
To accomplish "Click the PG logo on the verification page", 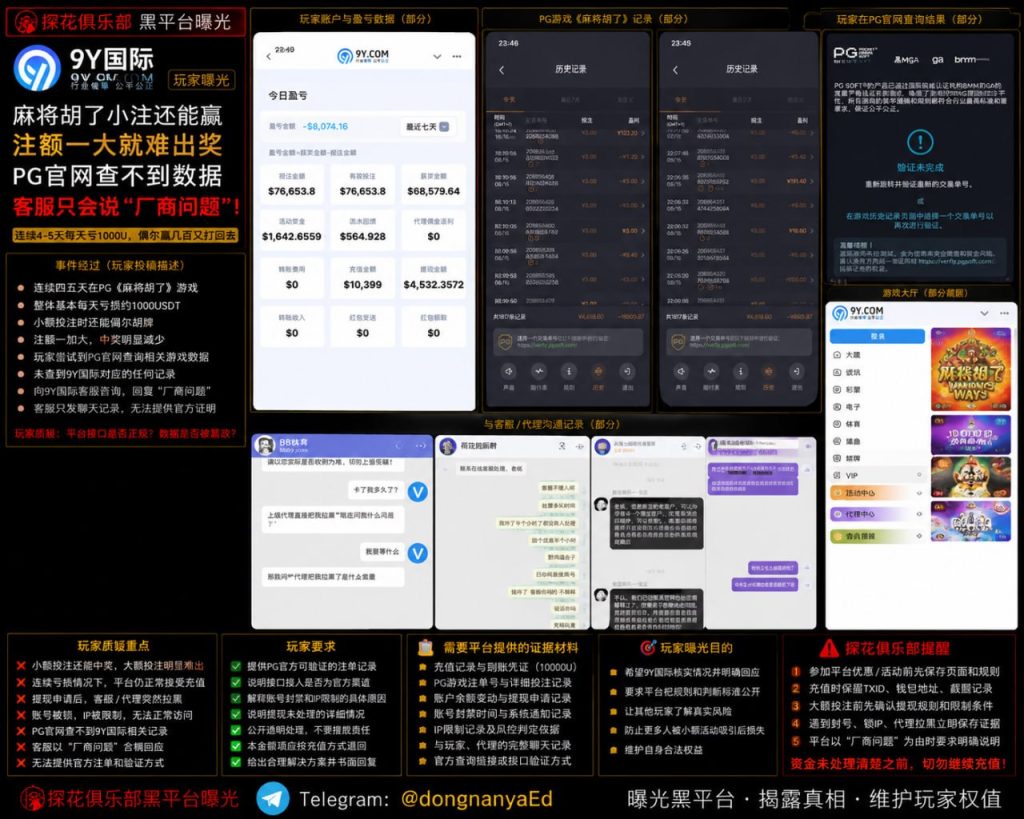I will point(854,56).
